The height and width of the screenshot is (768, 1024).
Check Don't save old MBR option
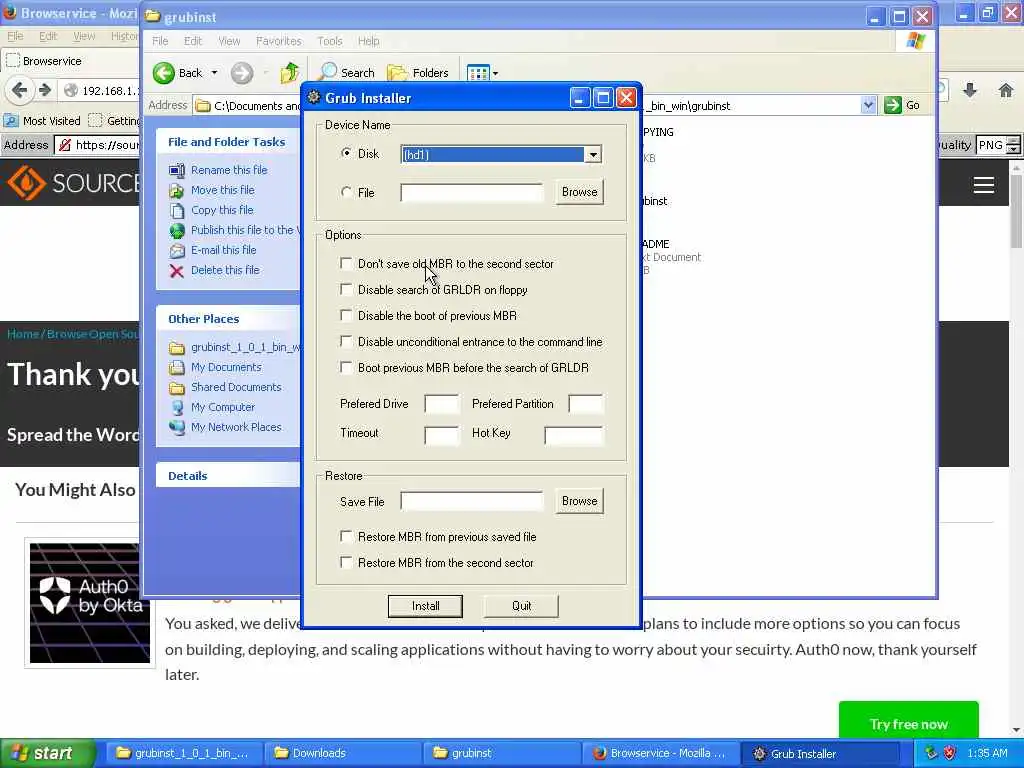point(346,263)
